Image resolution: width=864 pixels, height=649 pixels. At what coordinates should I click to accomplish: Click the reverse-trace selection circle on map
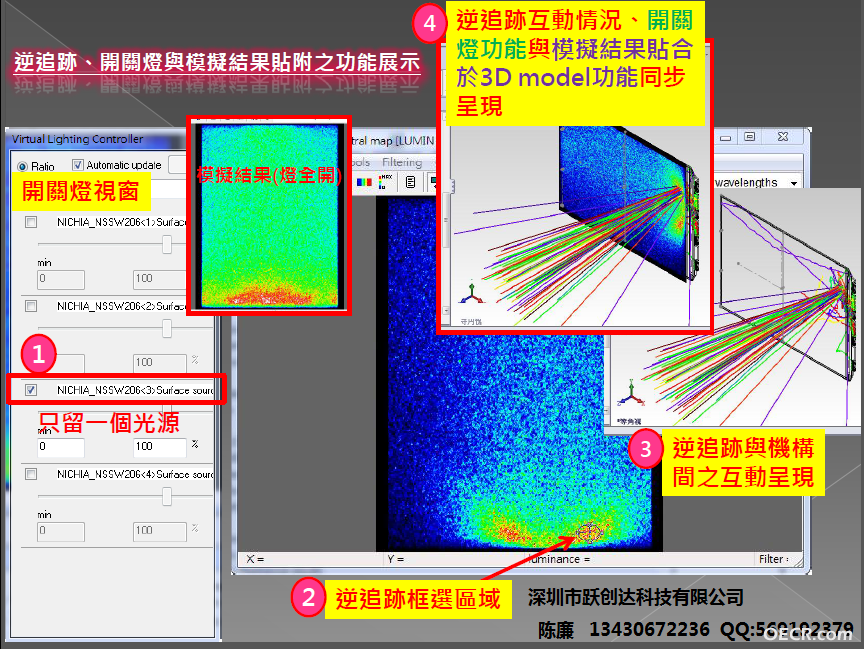tap(590, 532)
